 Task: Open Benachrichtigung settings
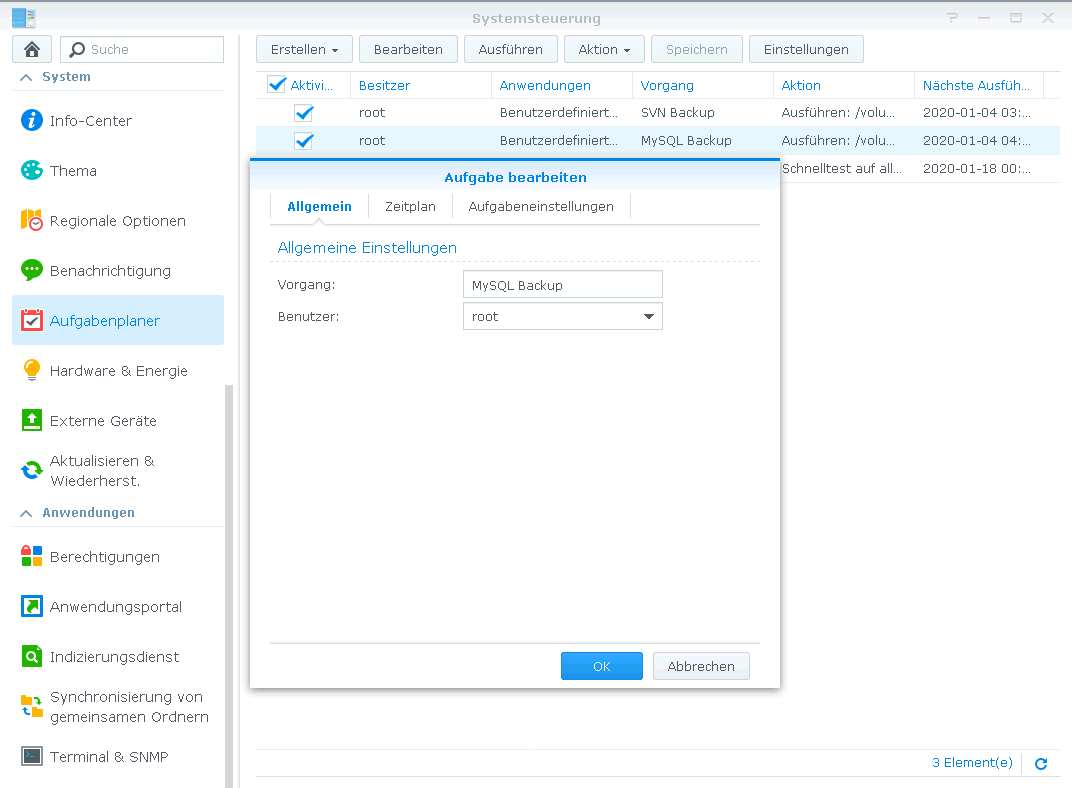[x=110, y=271]
